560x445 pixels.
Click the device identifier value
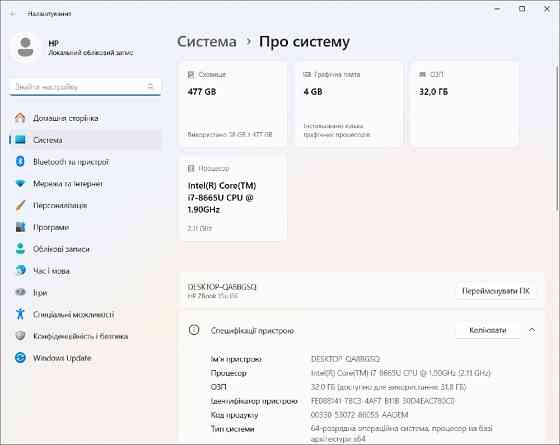382,401
